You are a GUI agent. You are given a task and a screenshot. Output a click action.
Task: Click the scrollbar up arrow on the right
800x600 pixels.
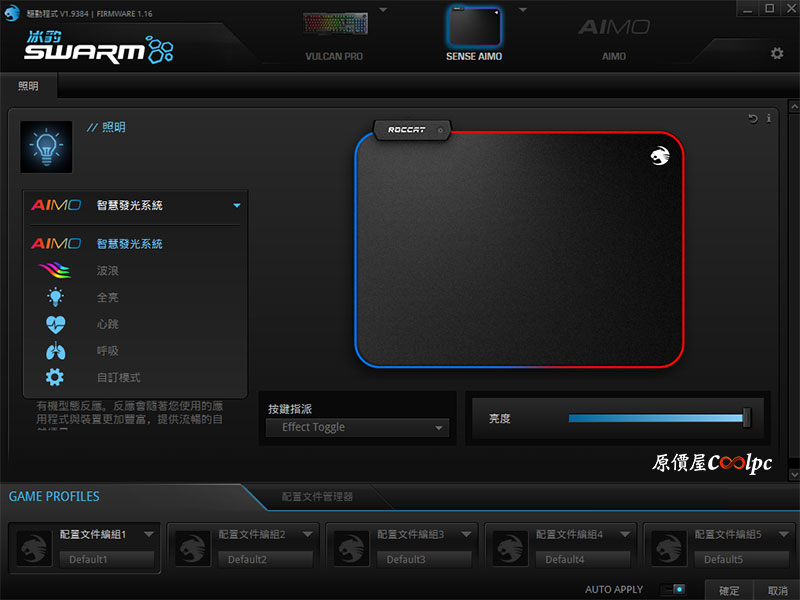(794, 107)
